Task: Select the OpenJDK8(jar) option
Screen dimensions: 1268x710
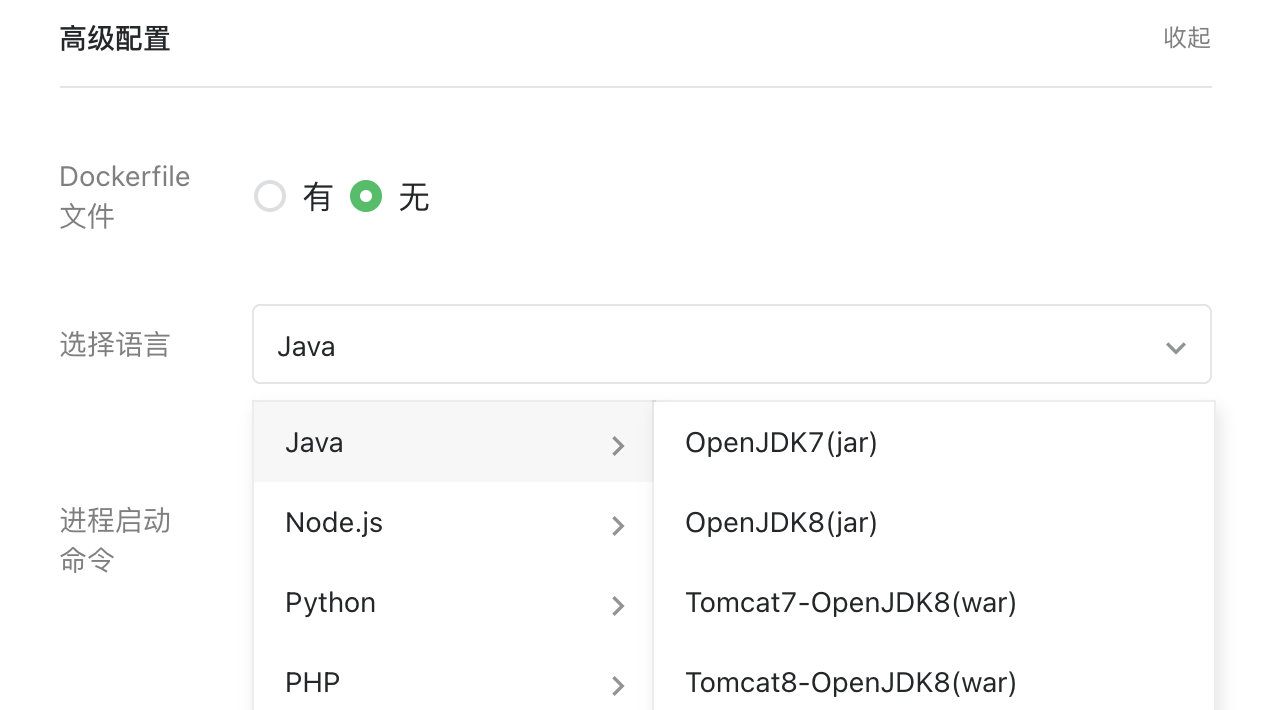Action: pyautogui.click(x=781, y=523)
